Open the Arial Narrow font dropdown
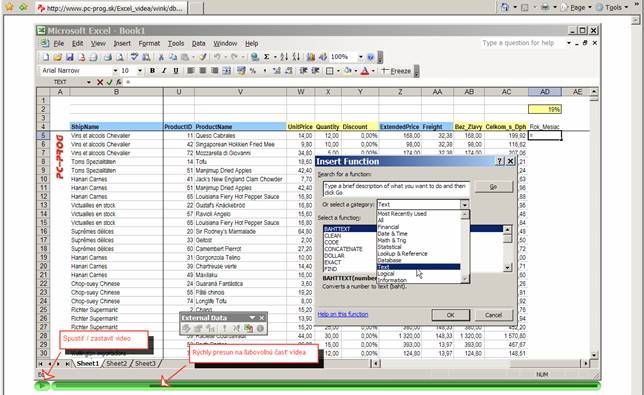 point(115,71)
